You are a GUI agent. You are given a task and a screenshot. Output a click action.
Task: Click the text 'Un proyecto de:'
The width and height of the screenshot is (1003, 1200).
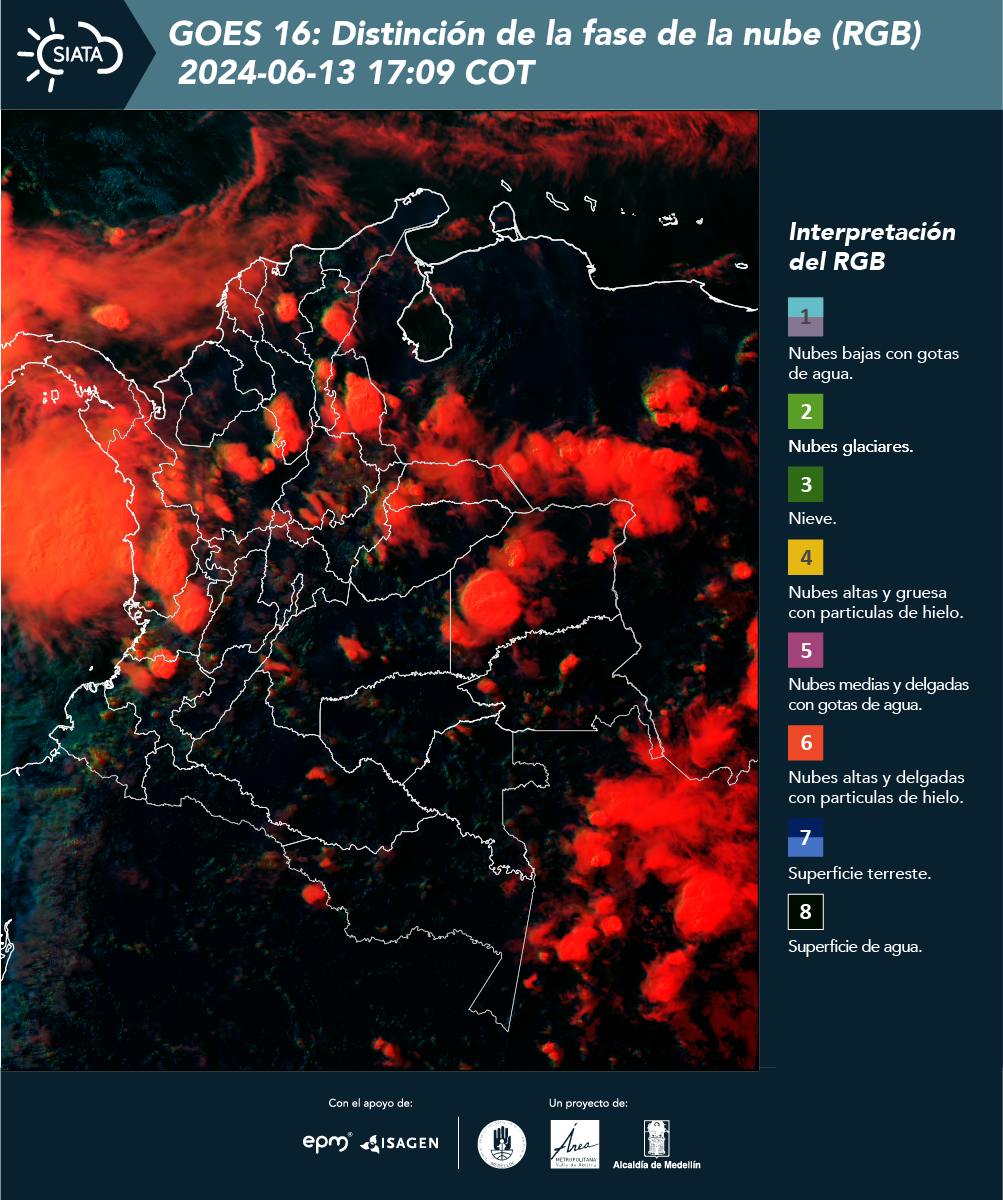click(x=588, y=1104)
